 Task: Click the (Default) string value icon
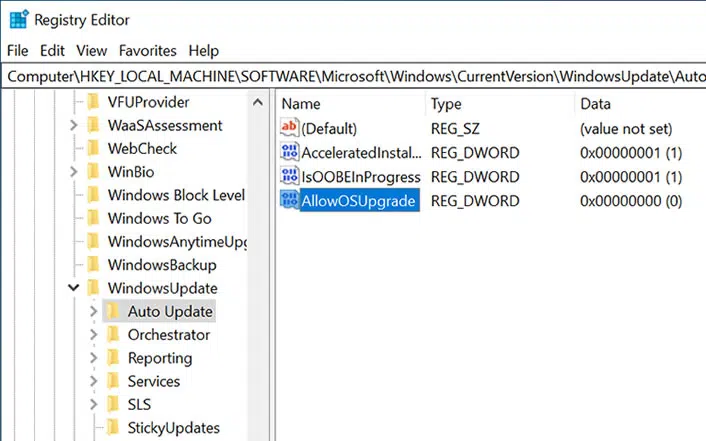click(x=289, y=128)
